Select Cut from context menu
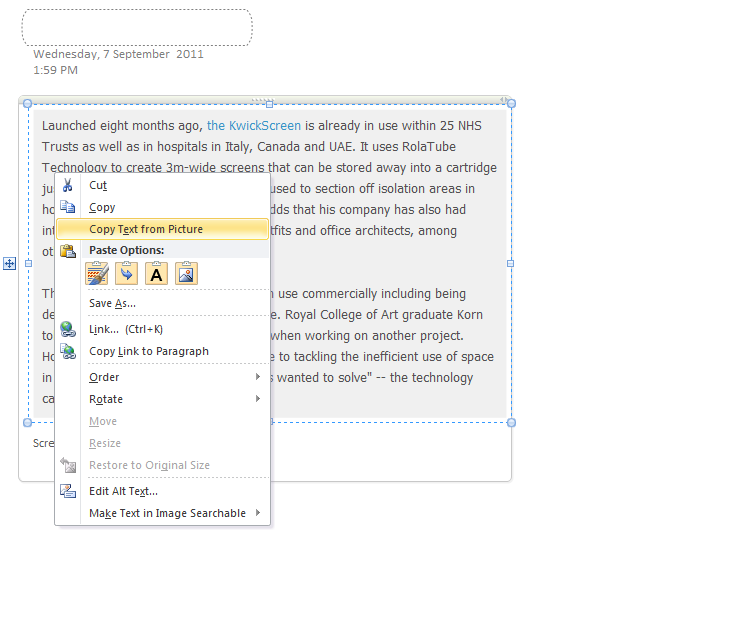 point(163,185)
